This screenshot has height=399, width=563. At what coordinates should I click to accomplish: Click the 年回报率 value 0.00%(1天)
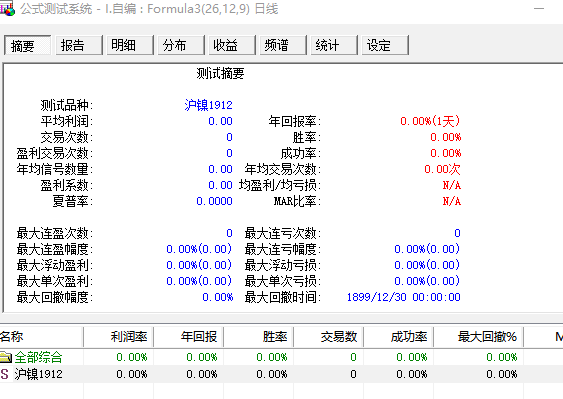point(430,121)
